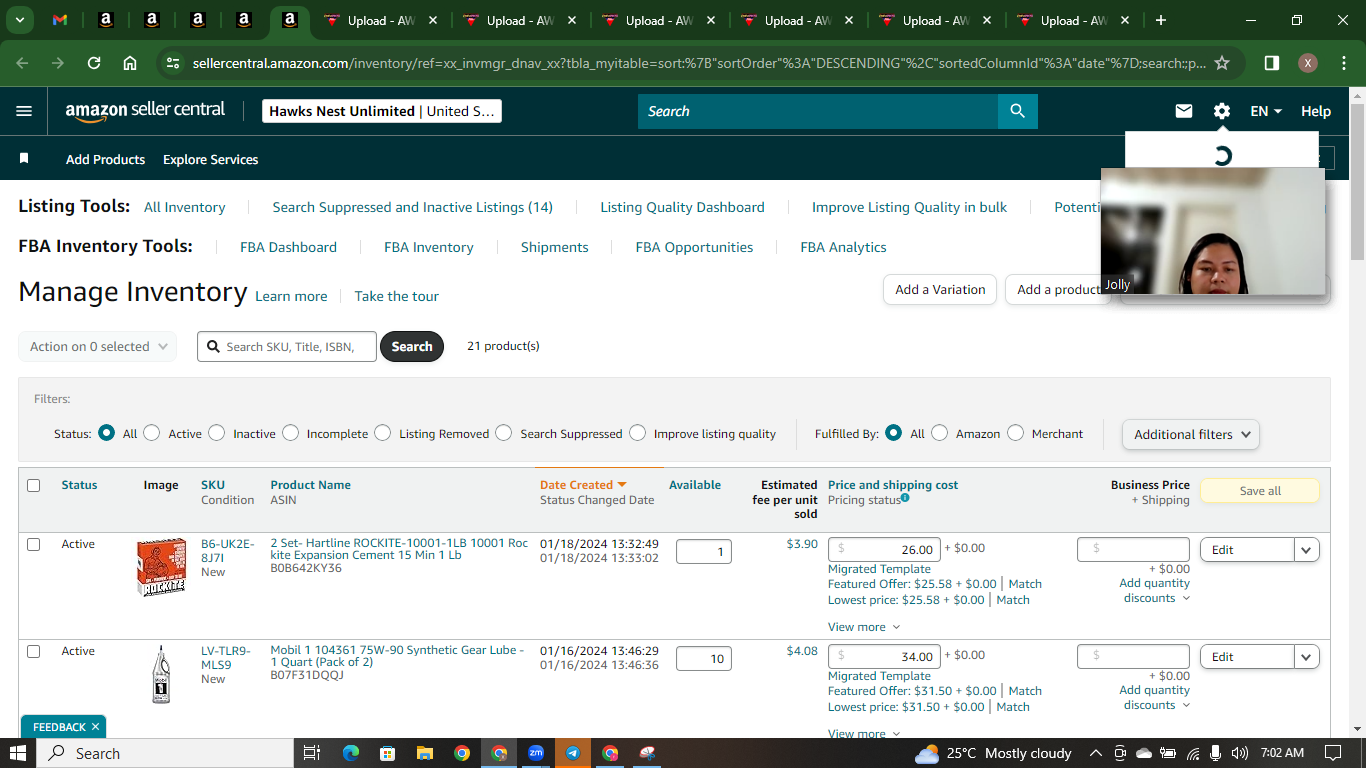This screenshot has height=768, width=1366.
Task: Open the All Inventory listing tool
Action: pos(185,207)
